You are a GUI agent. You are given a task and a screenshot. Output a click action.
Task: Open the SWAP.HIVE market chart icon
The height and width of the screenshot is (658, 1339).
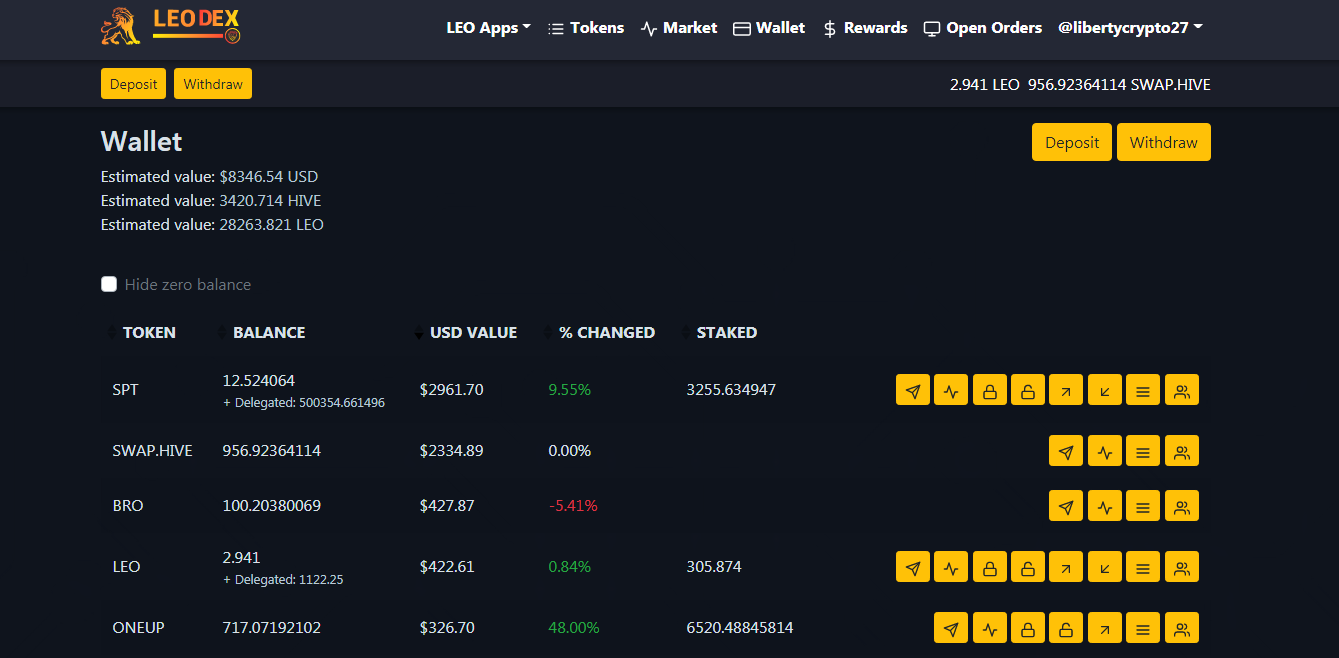coord(1105,451)
